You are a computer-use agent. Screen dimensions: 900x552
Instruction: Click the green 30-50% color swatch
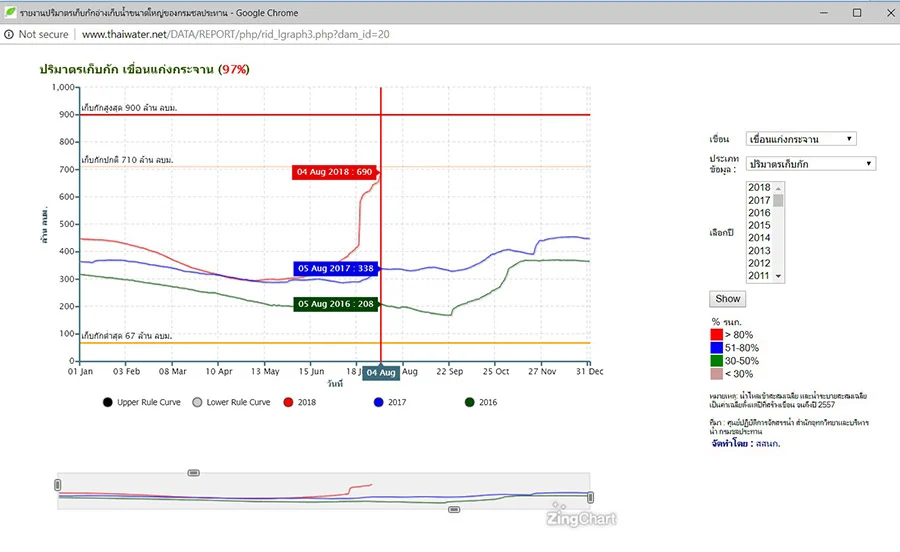pyautogui.click(x=716, y=361)
